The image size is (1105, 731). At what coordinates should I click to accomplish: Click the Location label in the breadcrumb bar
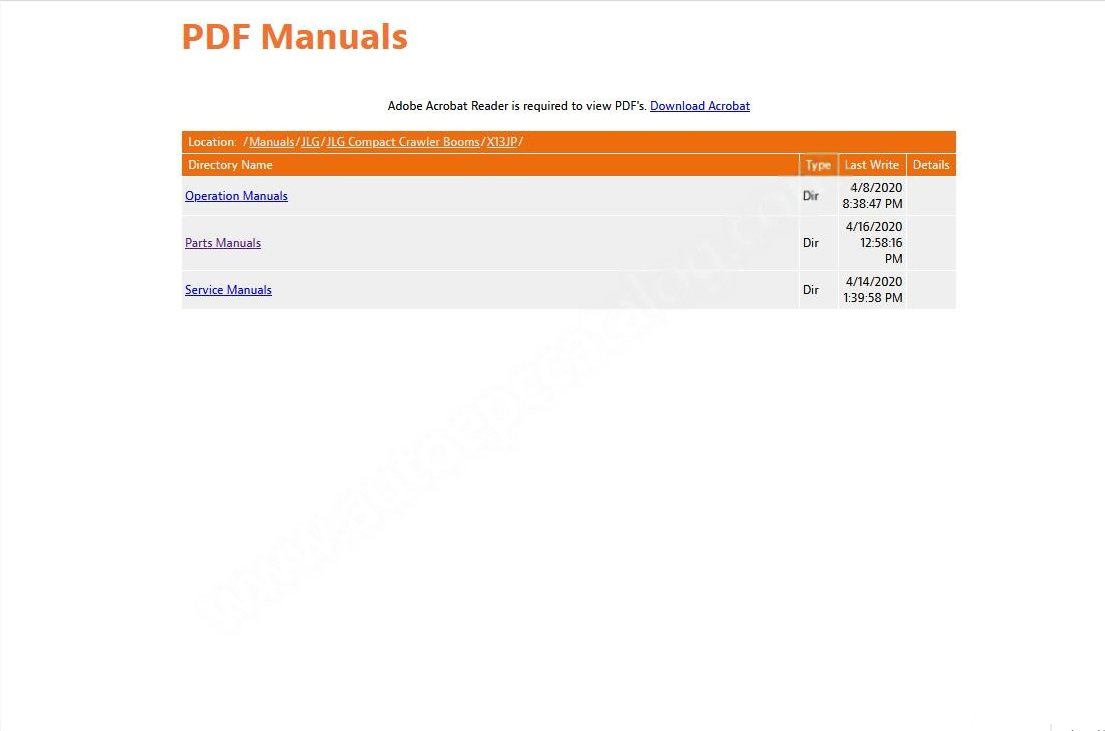click(x=212, y=142)
